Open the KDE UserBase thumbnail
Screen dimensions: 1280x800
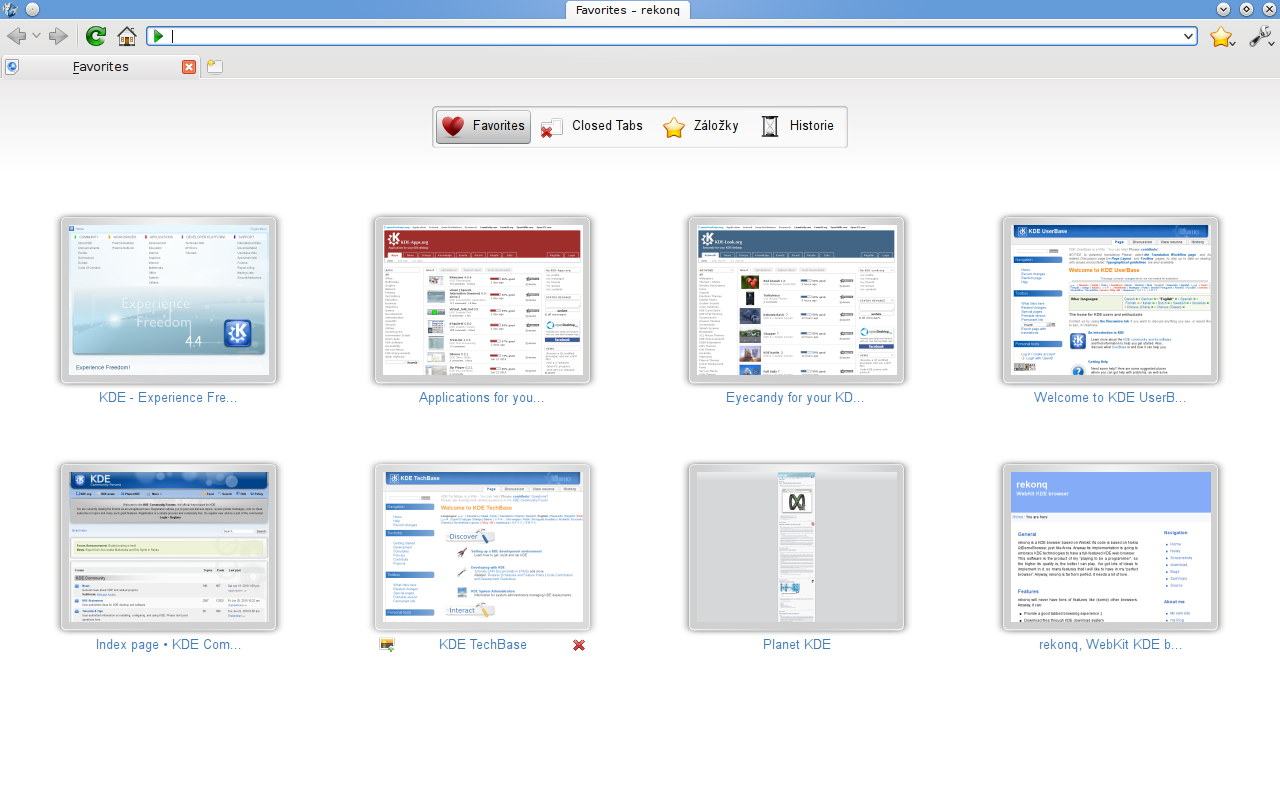coord(1110,300)
